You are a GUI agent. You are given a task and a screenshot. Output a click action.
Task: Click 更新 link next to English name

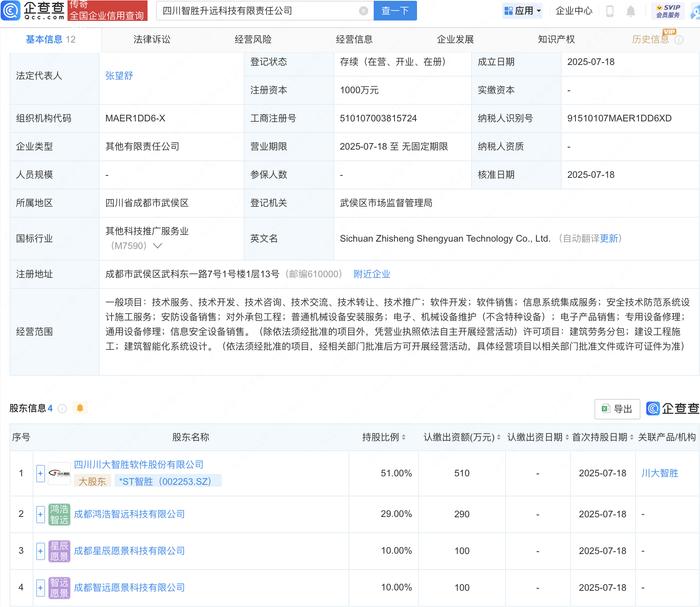point(609,238)
